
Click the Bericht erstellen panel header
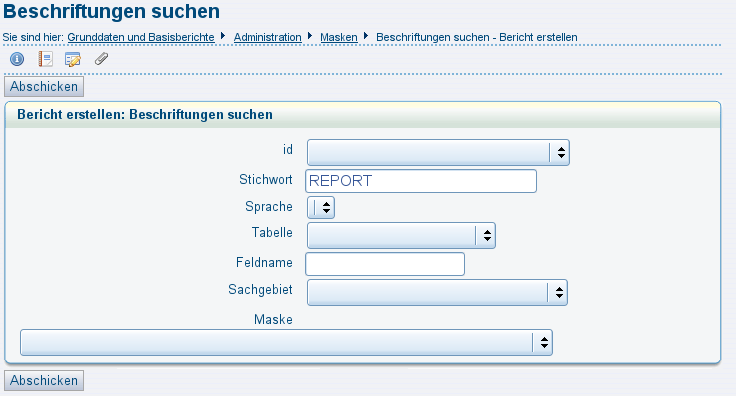[362, 115]
